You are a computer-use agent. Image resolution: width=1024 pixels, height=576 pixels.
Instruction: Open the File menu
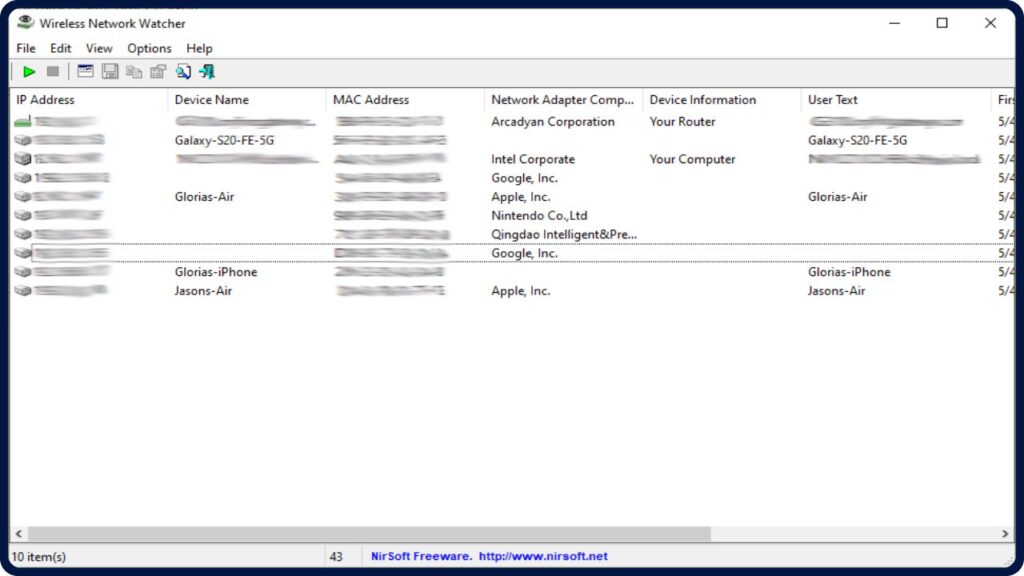coord(26,48)
